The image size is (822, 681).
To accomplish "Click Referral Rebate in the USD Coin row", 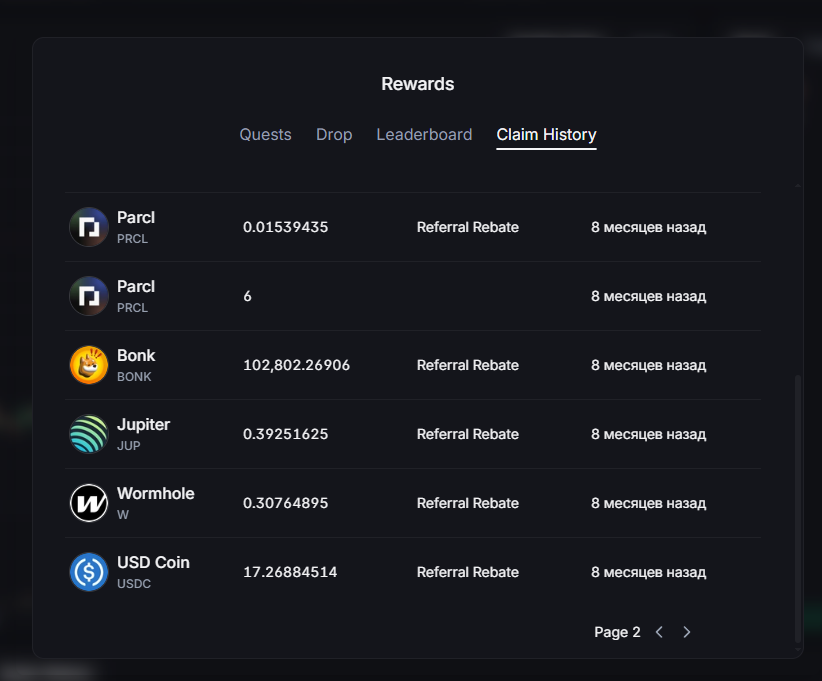I will coord(468,572).
